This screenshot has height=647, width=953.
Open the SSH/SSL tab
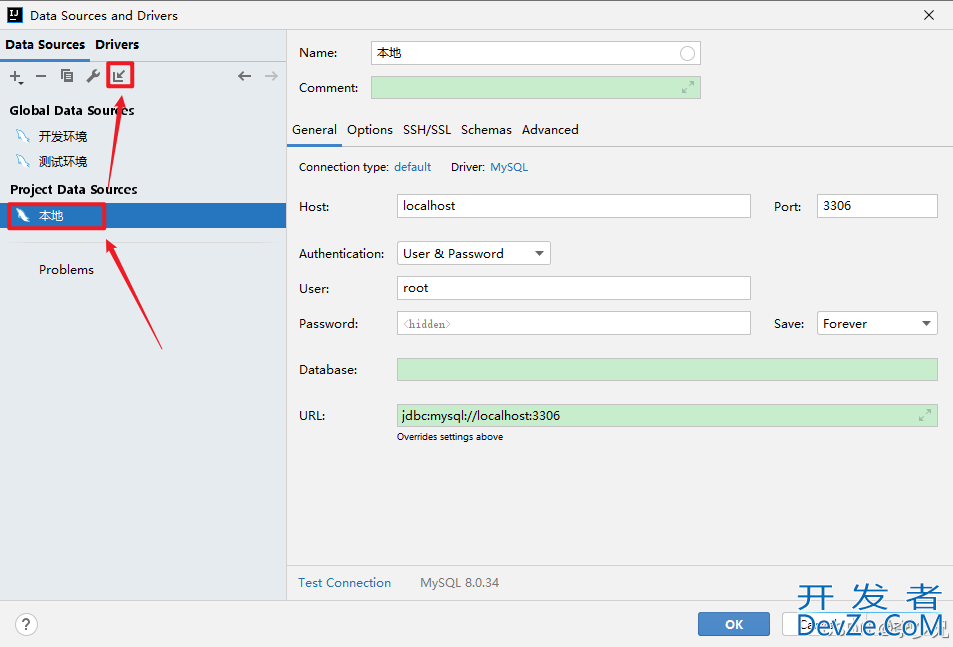pos(427,130)
